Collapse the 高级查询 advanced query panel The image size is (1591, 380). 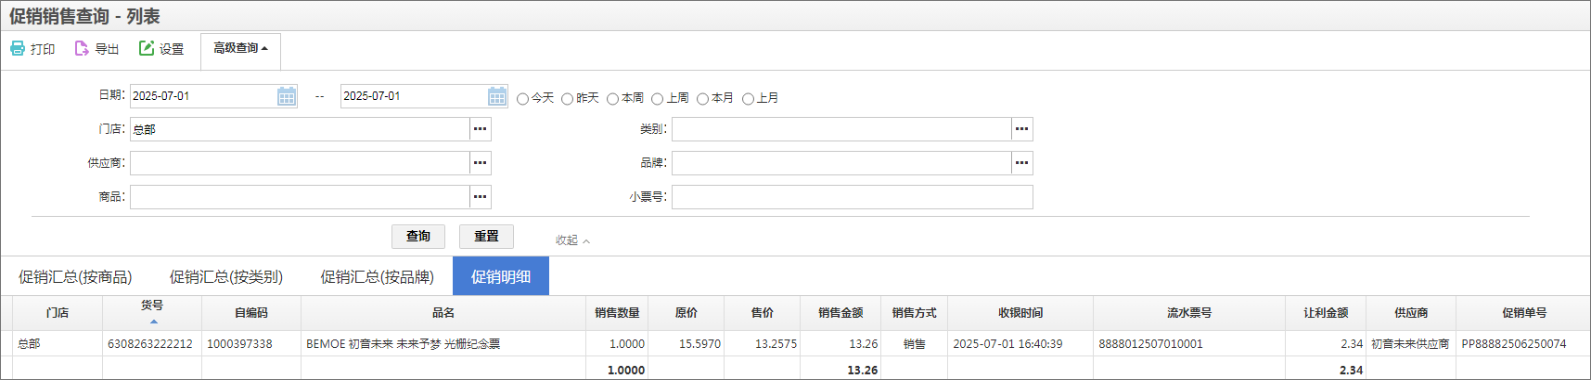pos(240,48)
